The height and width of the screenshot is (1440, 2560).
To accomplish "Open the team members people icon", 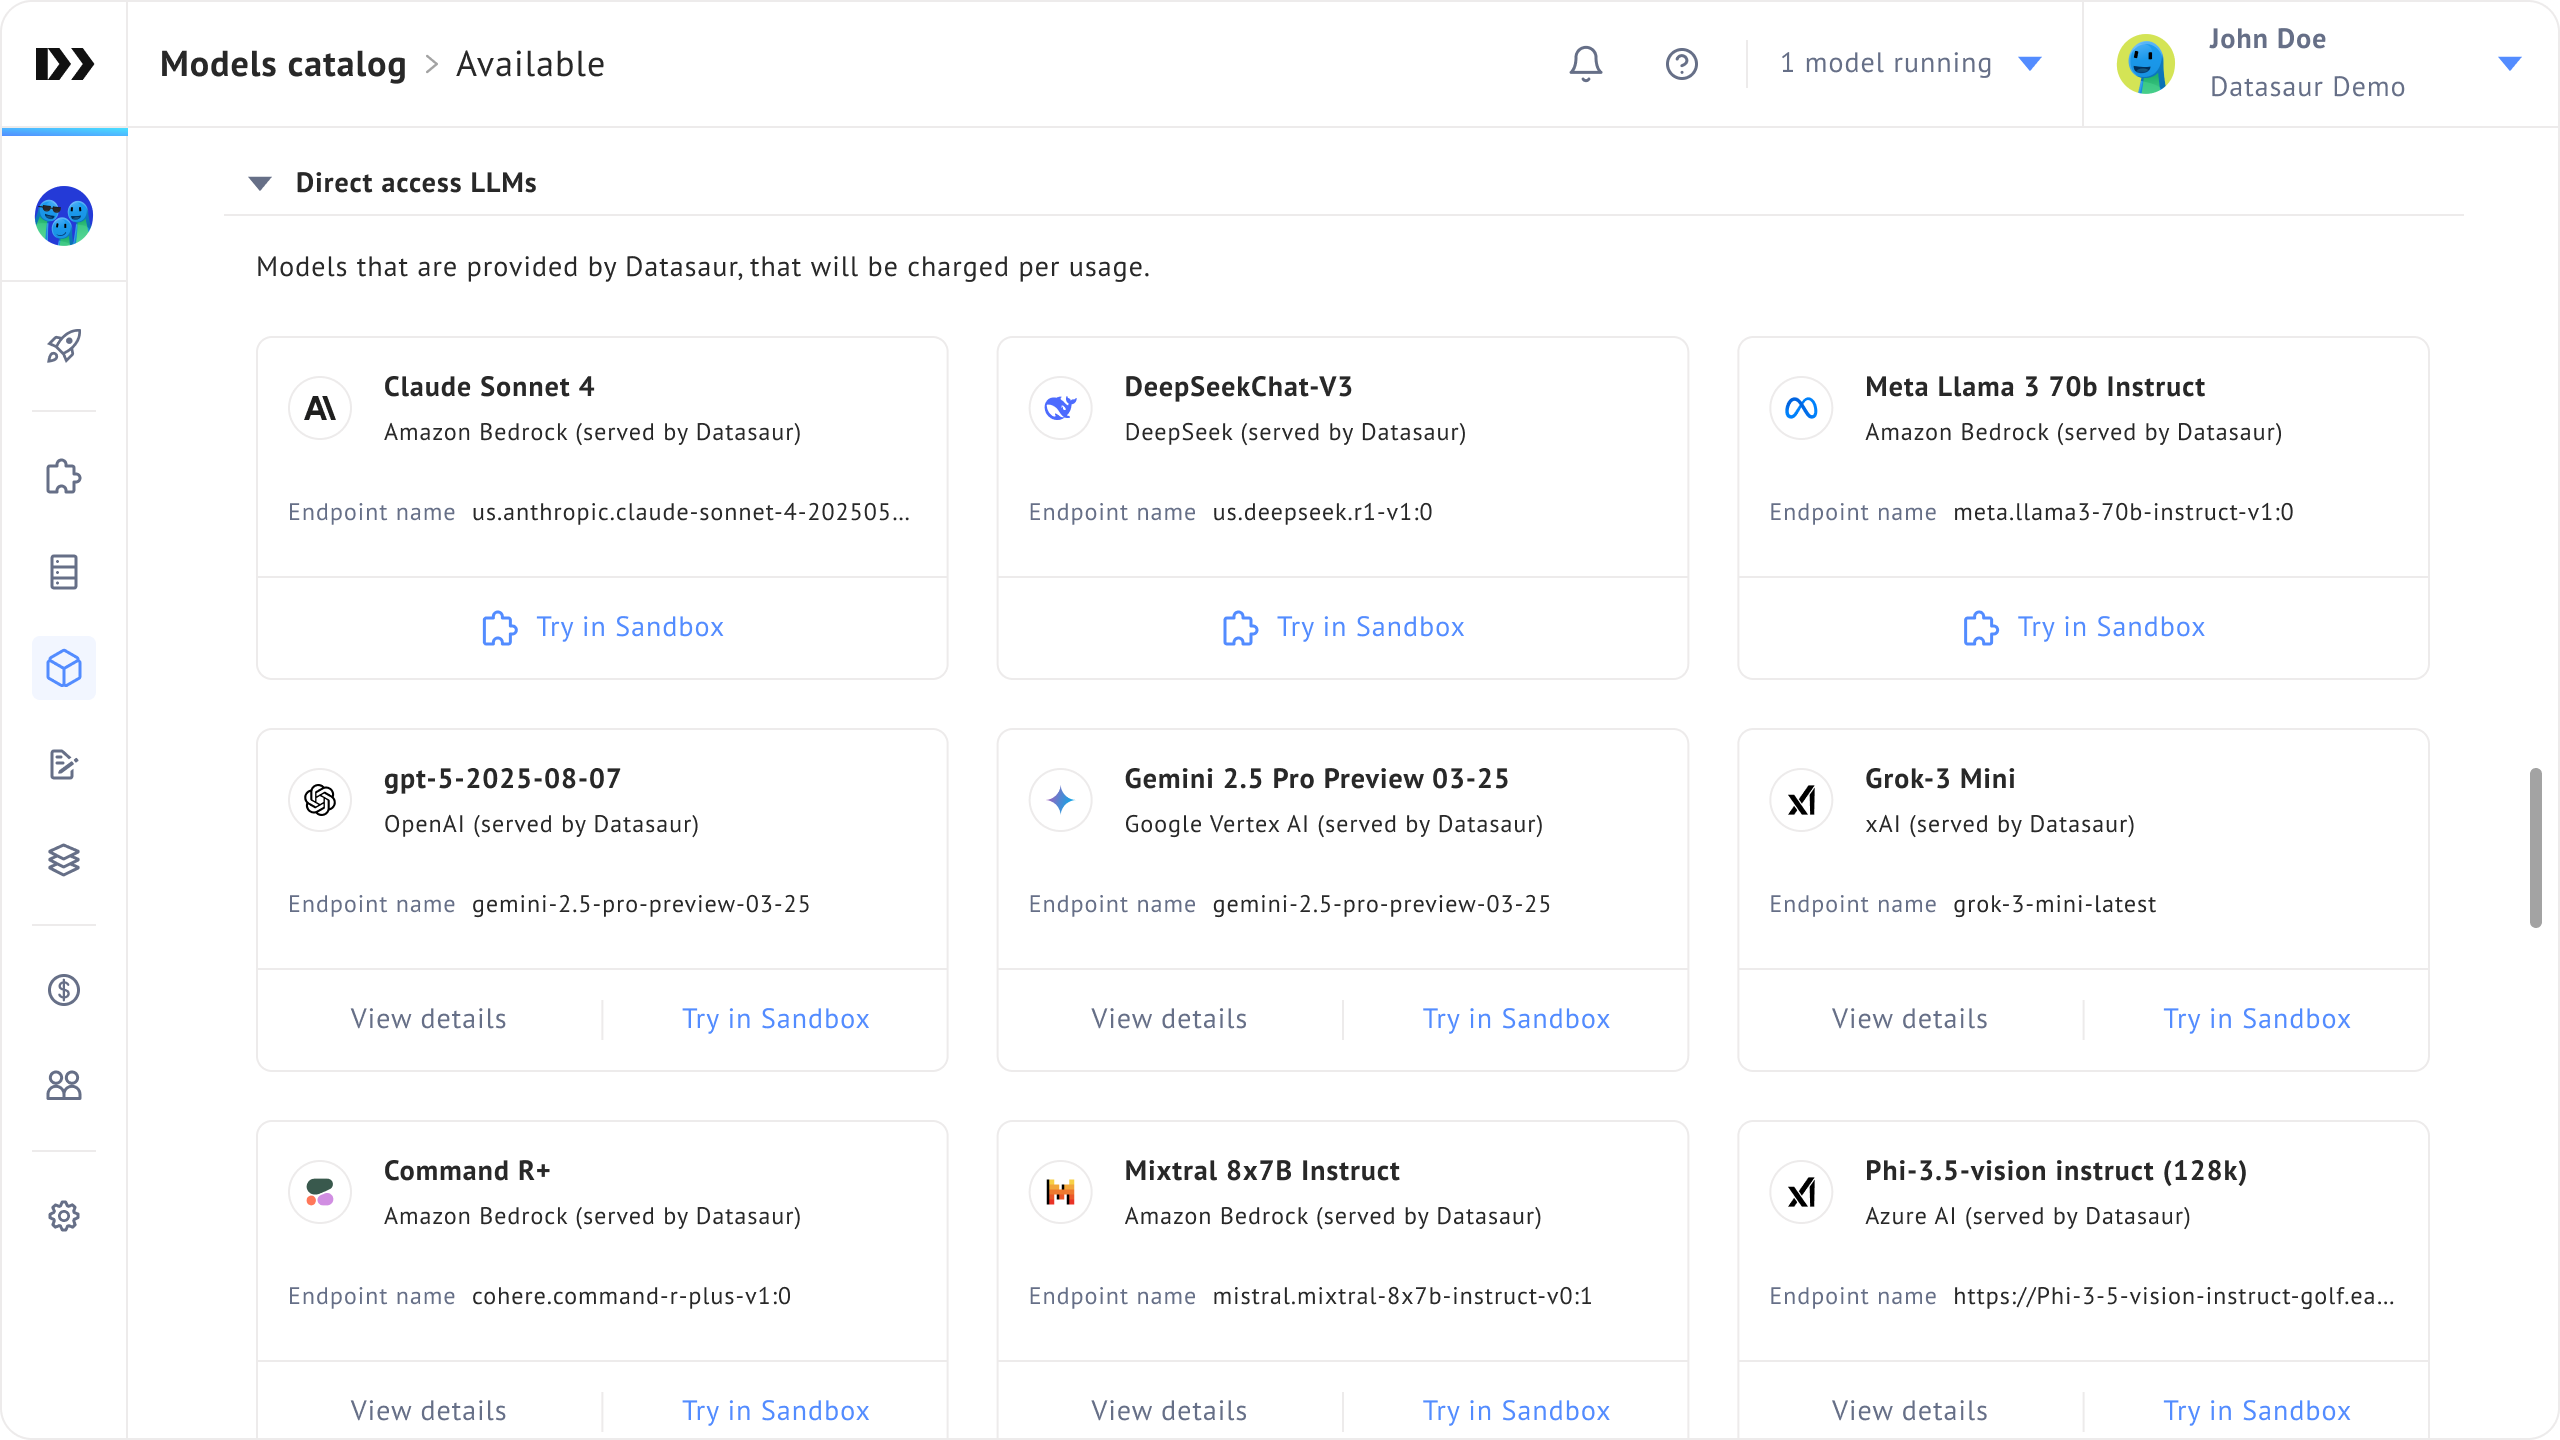I will [64, 1085].
